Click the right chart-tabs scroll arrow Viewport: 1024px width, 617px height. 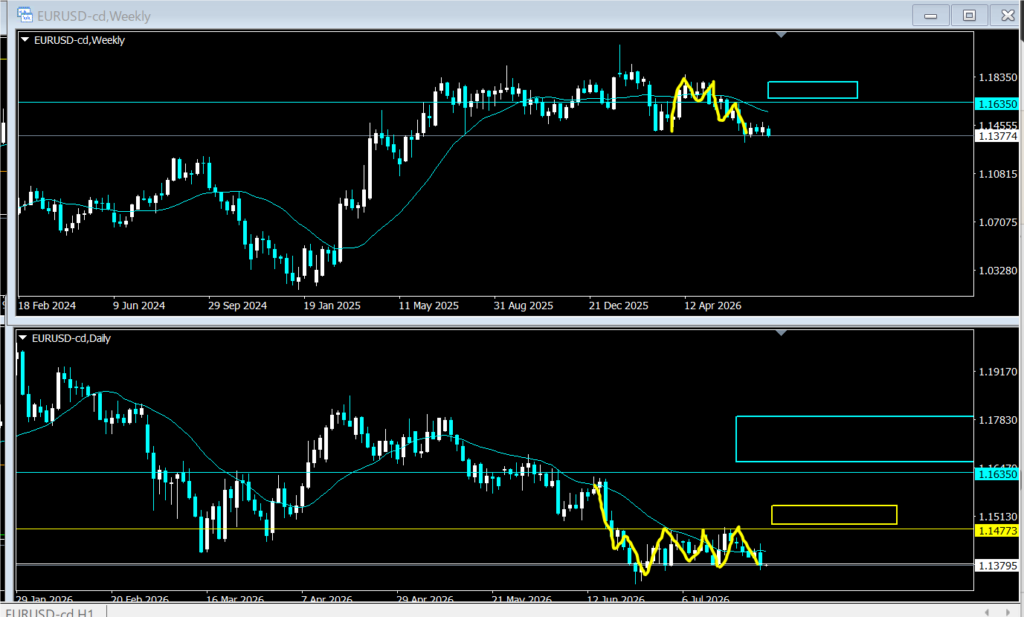click(1008, 612)
